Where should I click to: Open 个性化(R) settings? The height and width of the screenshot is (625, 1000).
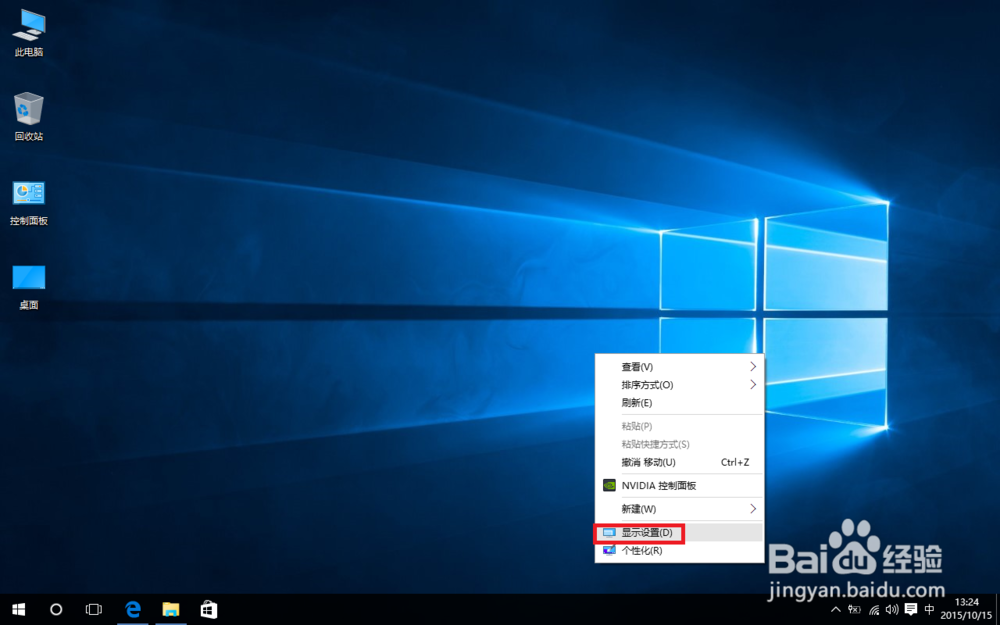641,551
